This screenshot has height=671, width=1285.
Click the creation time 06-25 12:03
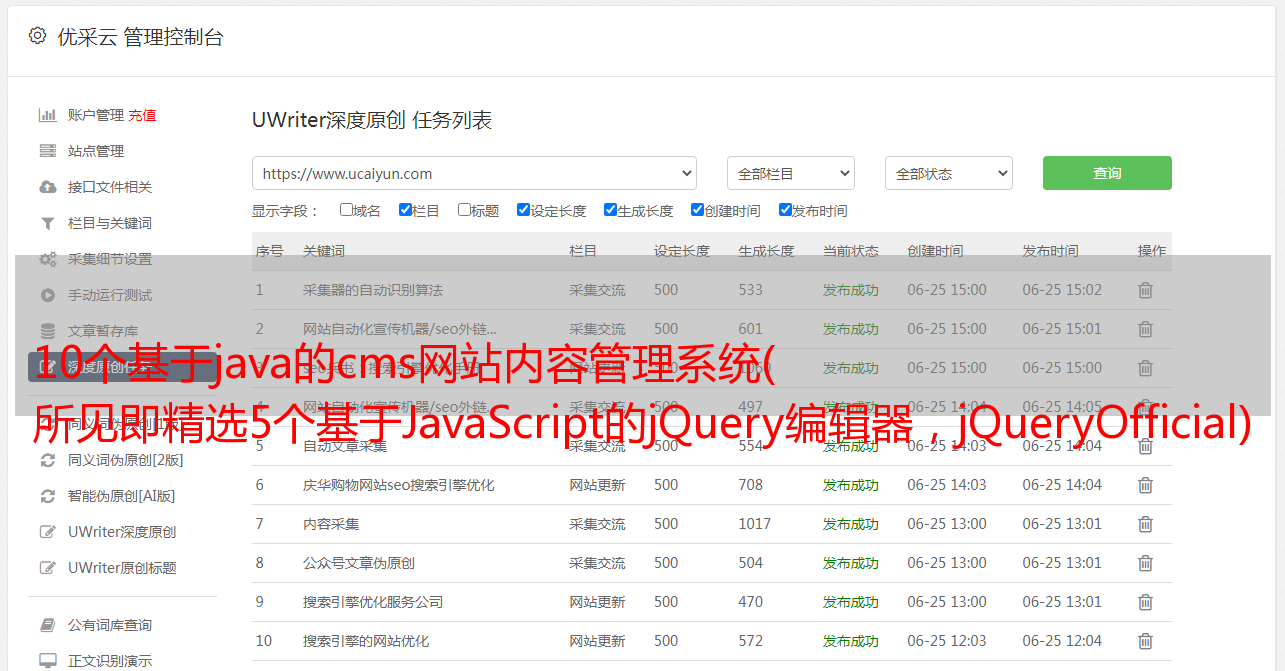coord(947,641)
